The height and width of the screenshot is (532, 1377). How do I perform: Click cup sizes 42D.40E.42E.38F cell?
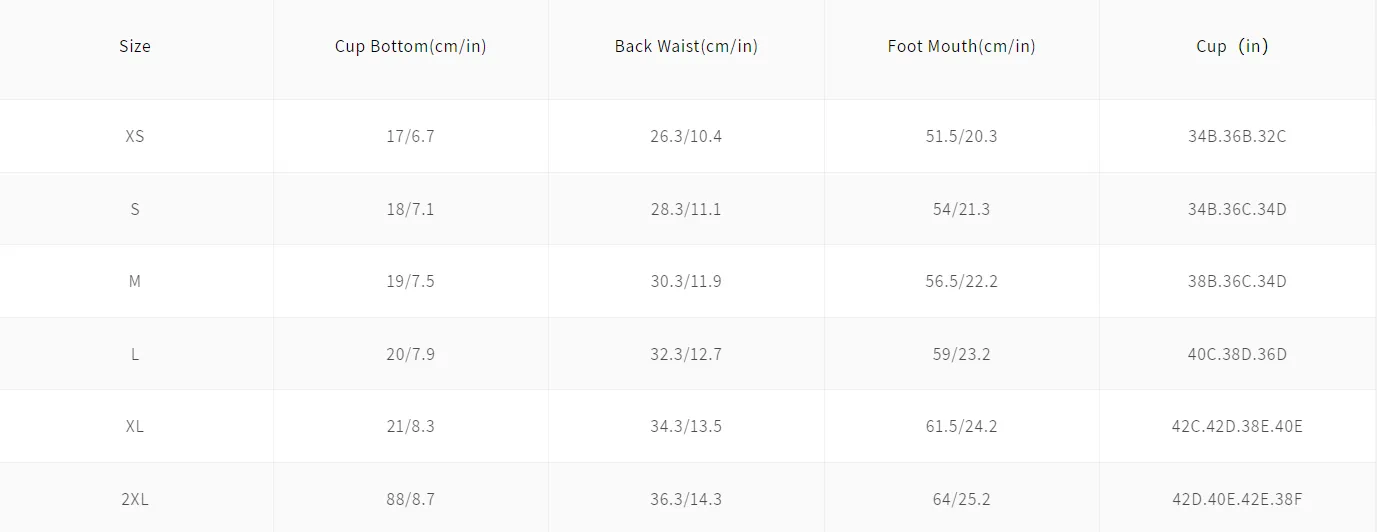1237,498
